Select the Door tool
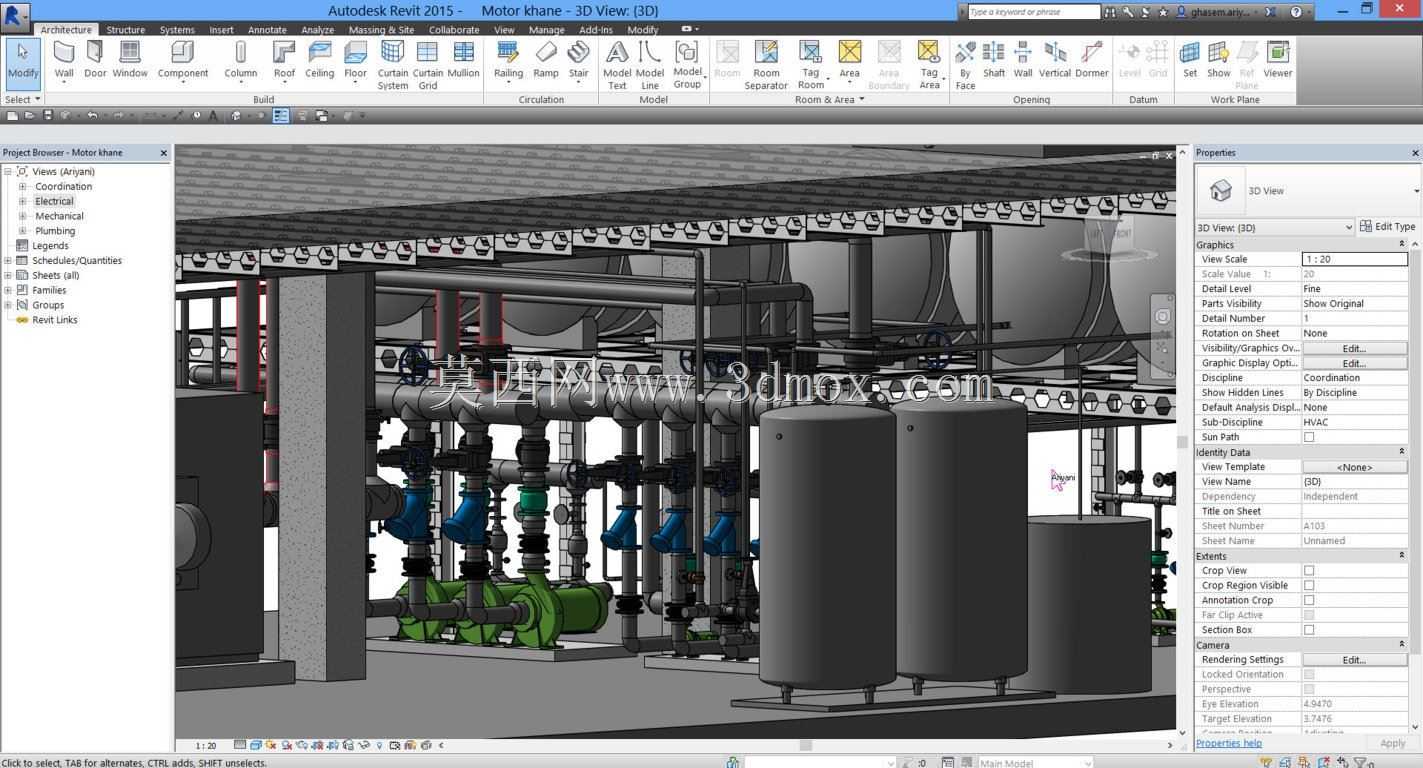 point(95,60)
